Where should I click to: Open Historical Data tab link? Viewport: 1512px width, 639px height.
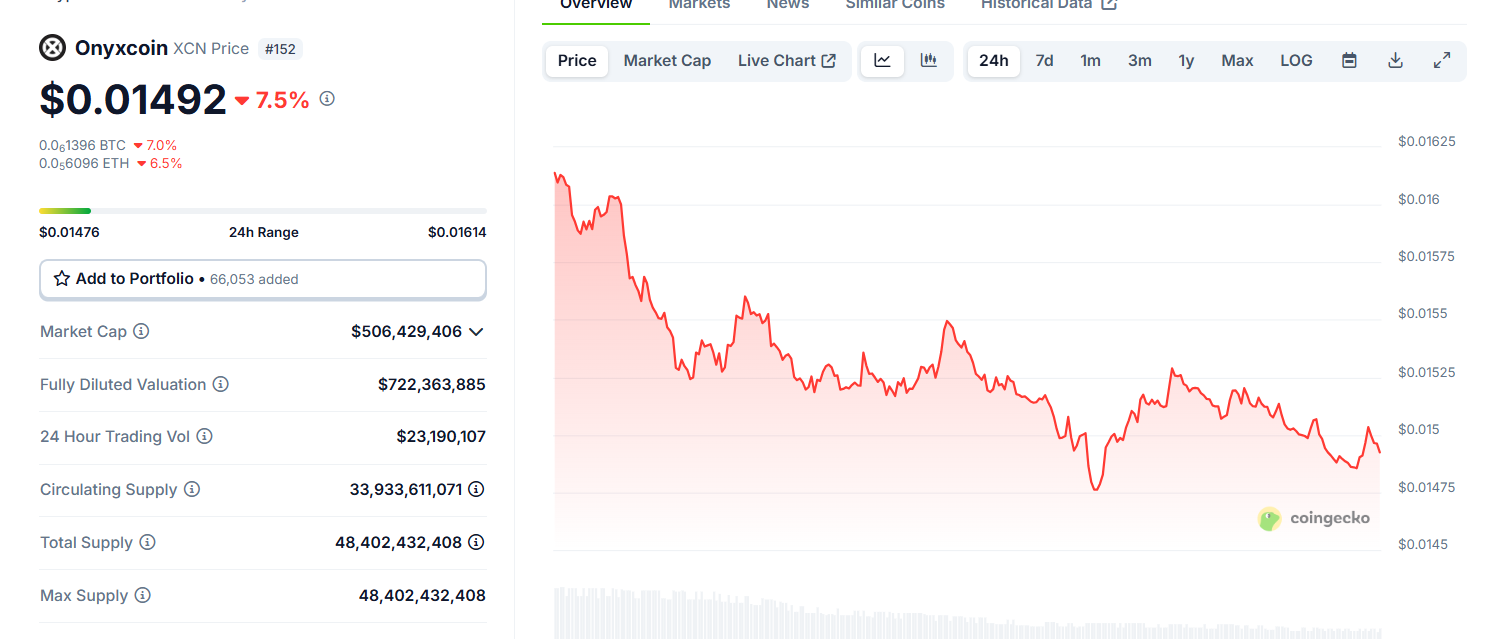(x=1048, y=5)
